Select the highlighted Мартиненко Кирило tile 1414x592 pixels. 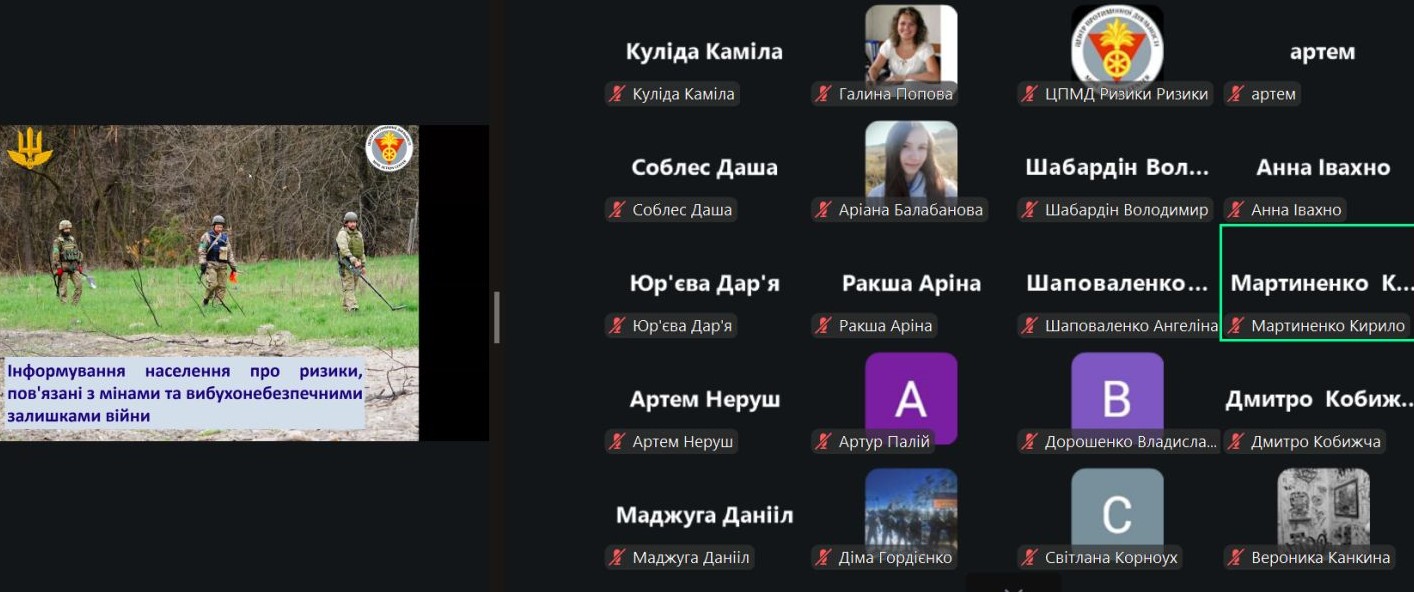coord(1317,283)
